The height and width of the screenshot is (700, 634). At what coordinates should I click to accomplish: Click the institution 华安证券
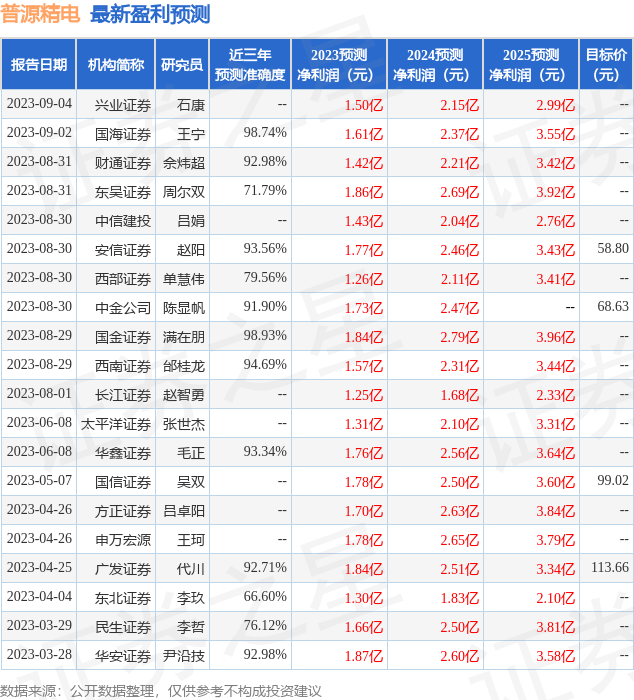pyautogui.click(x=123, y=657)
